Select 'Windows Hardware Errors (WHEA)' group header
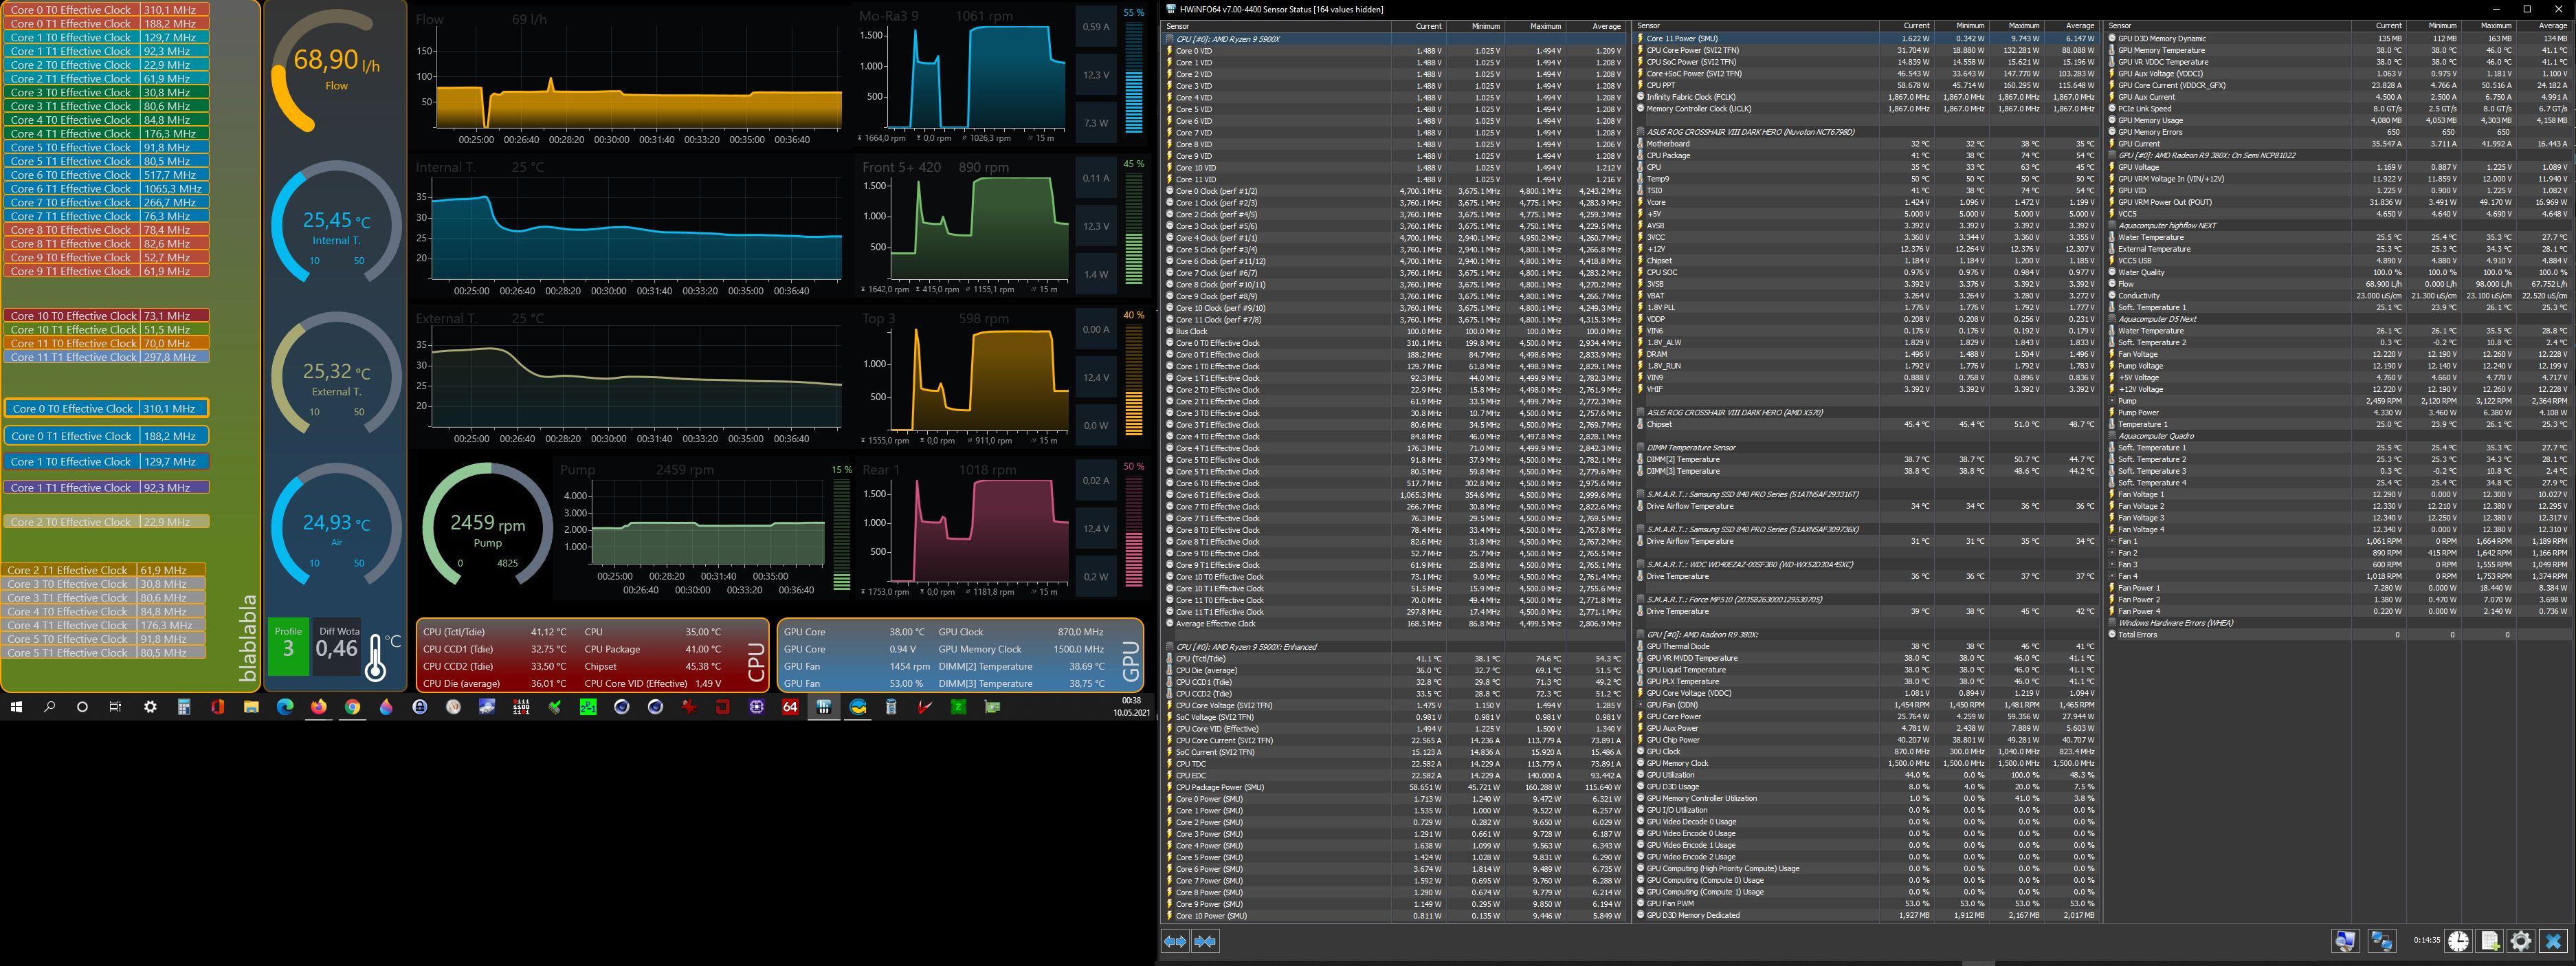The width and height of the screenshot is (2576, 966). [2337, 623]
